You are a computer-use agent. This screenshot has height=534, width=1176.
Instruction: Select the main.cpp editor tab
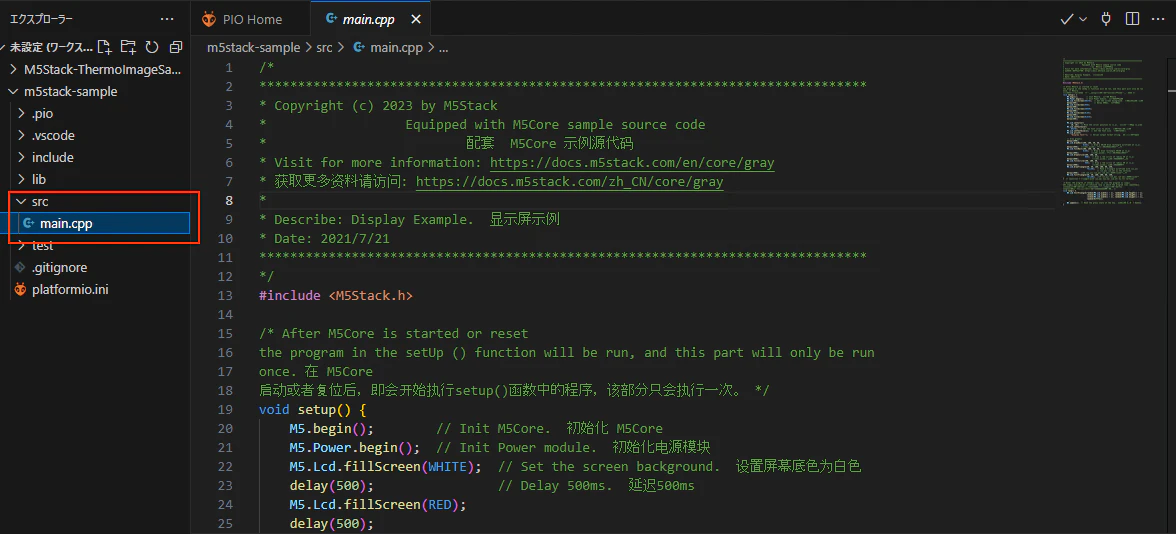point(372,20)
